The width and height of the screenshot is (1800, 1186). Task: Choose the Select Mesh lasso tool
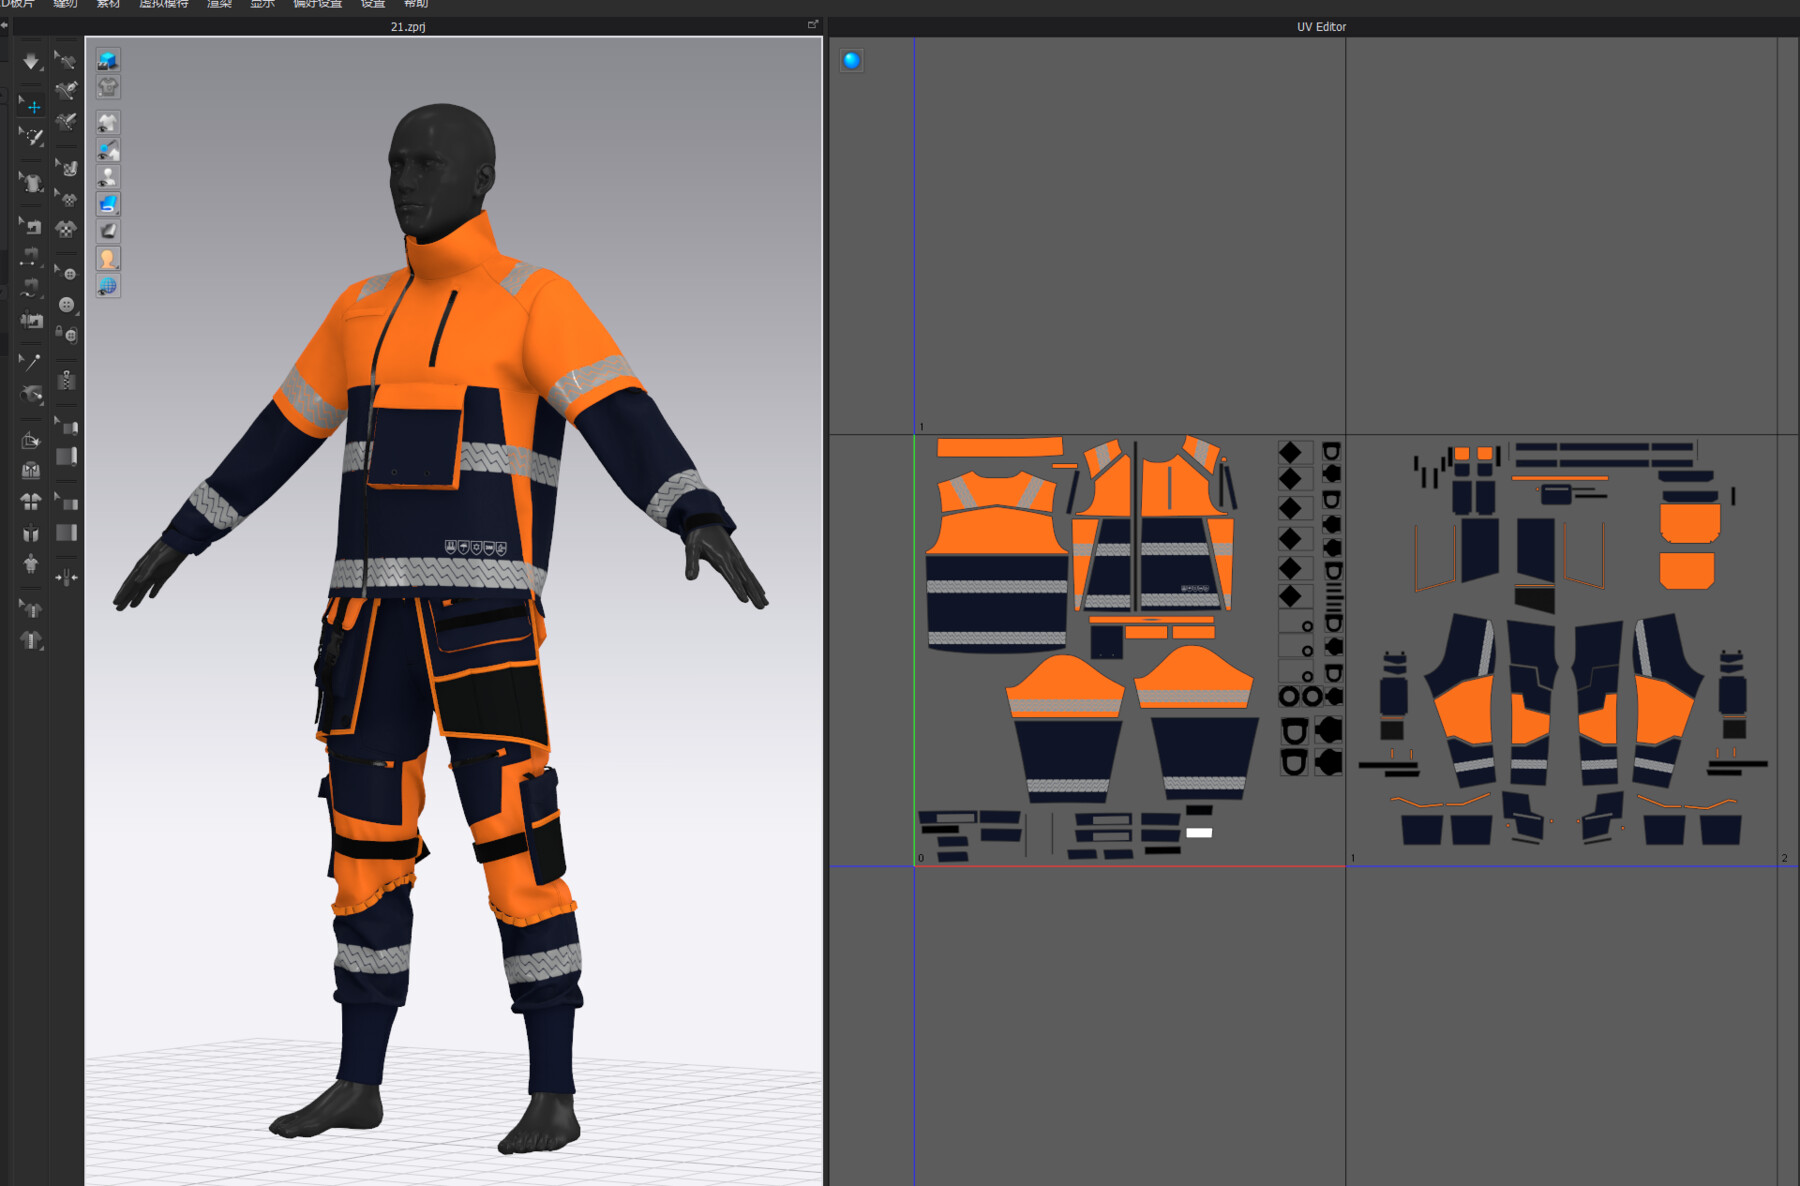[31, 136]
